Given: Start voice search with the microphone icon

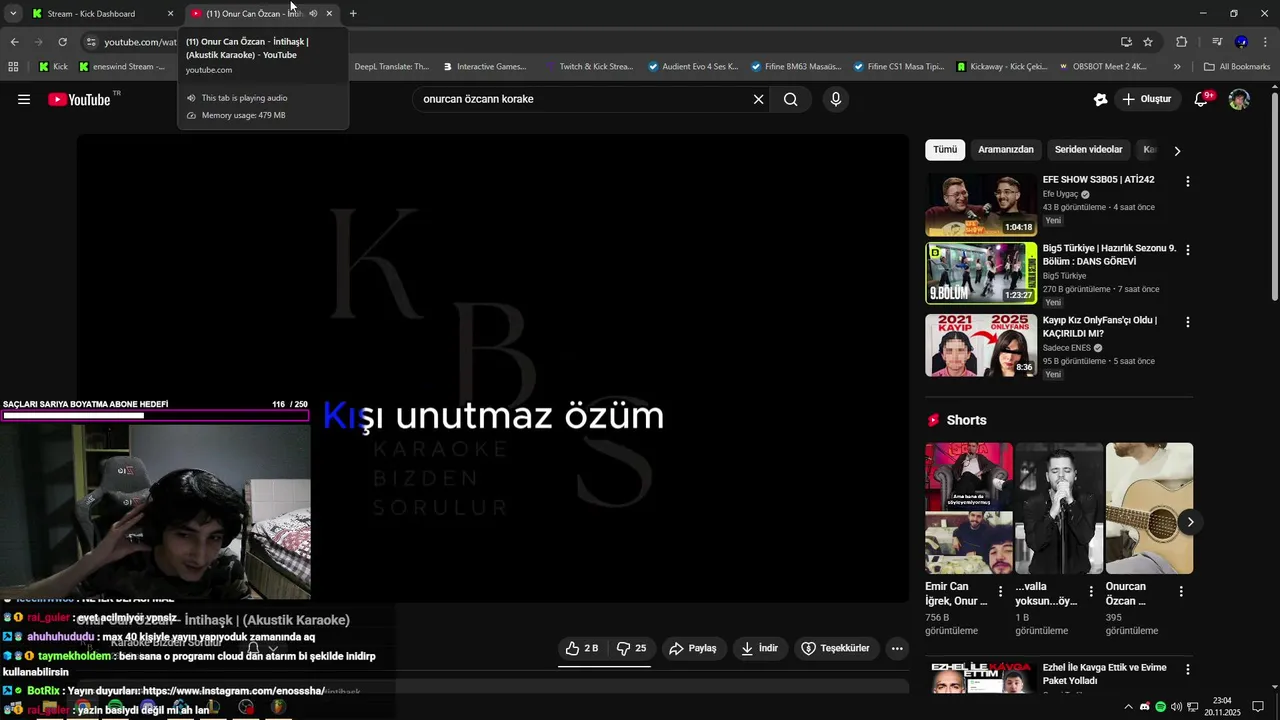Looking at the screenshot, I should pos(836,99).
